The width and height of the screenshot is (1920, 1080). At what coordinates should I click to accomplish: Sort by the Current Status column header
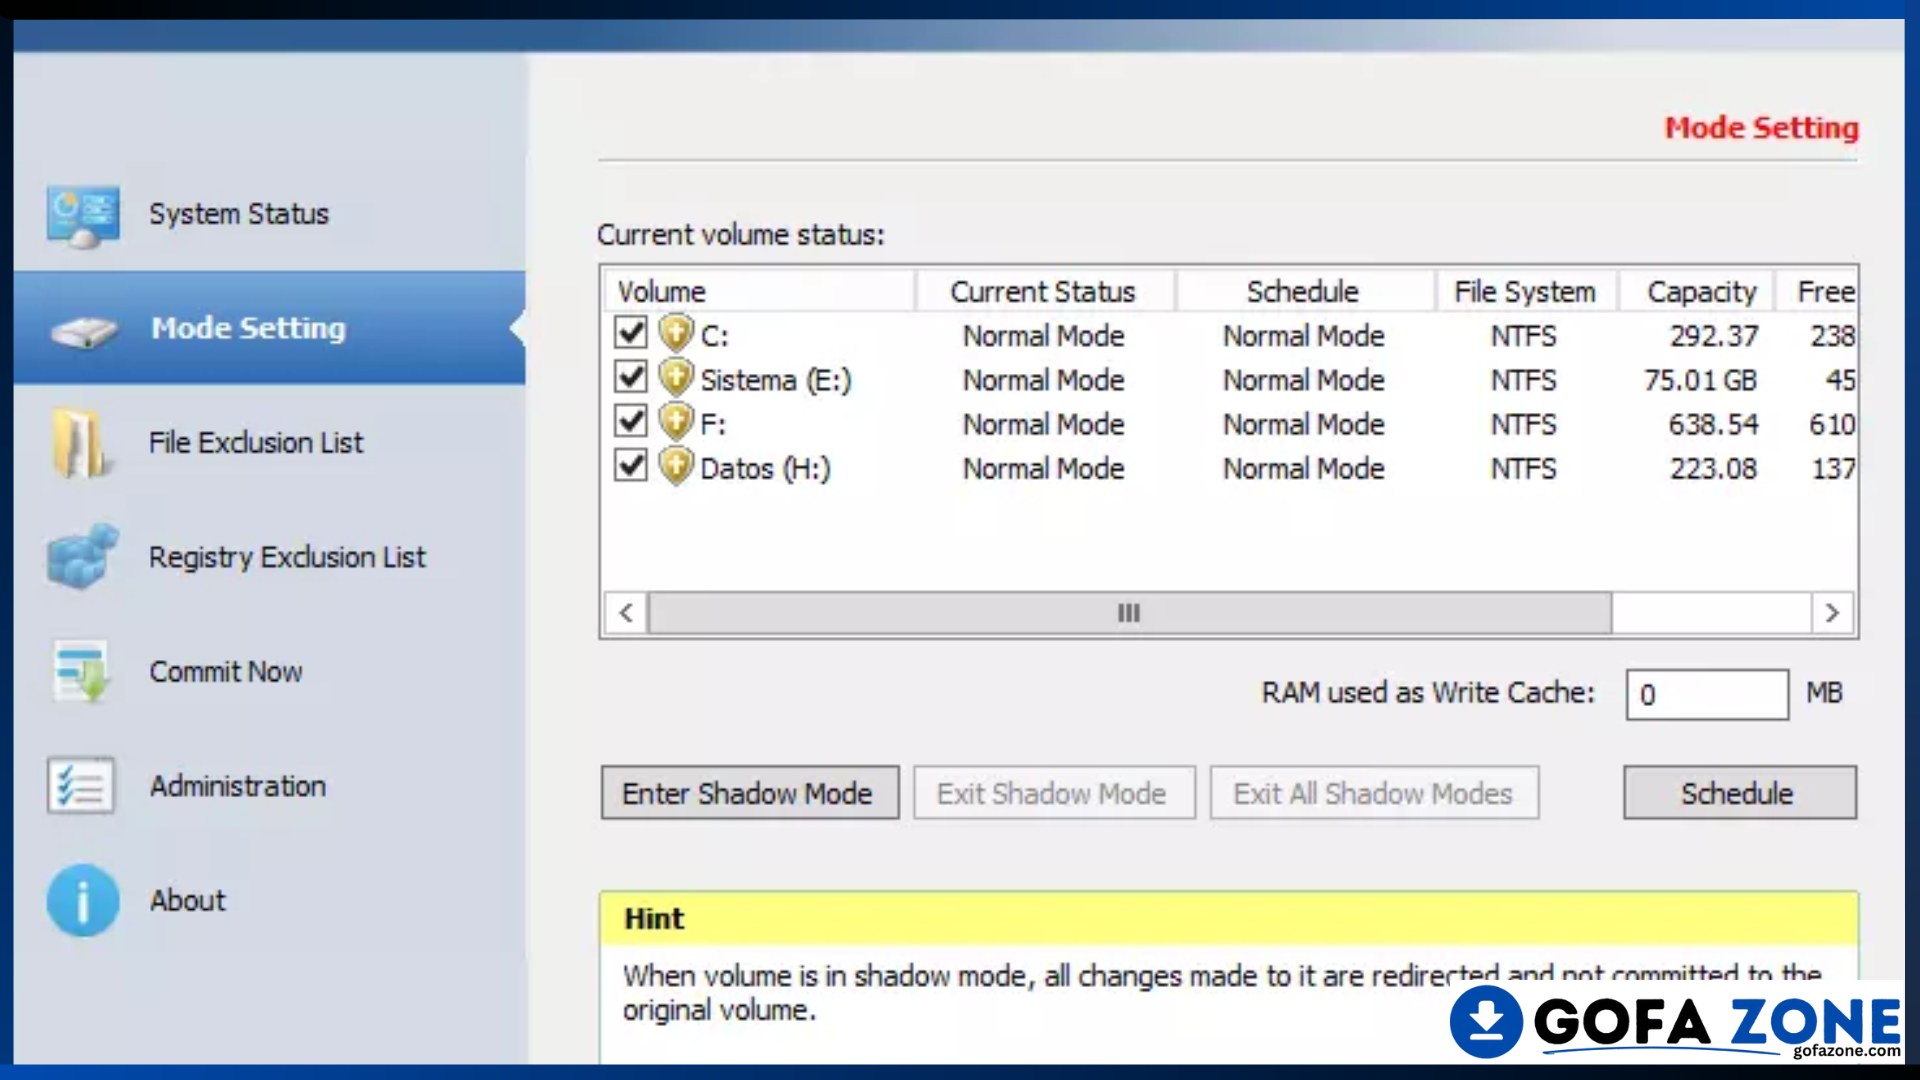pyautogui.click(x=1044, y=291)
